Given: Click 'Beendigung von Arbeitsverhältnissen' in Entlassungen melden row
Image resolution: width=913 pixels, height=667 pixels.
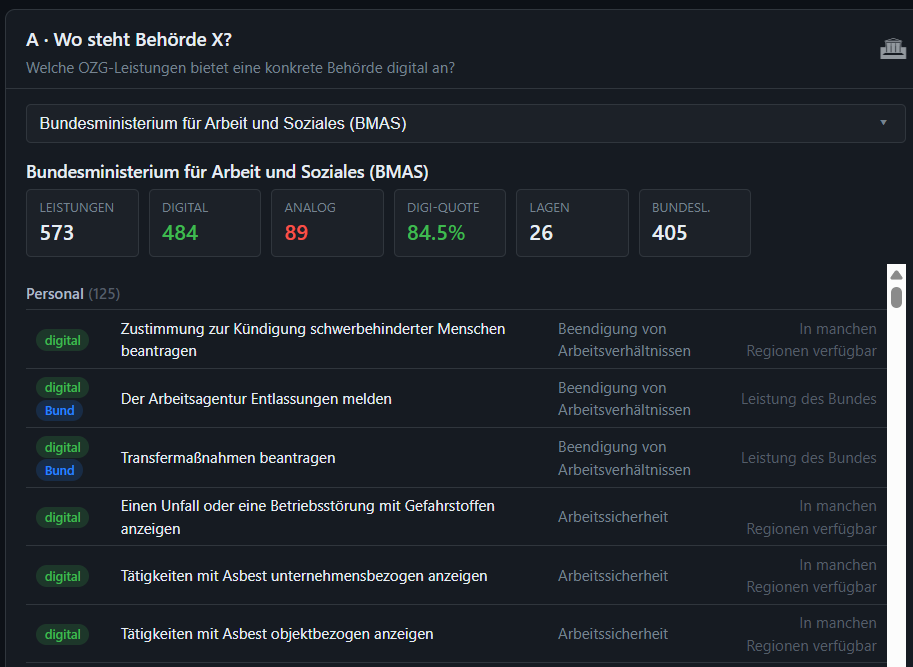Looking at the screenshot, I should click(624, 399).
